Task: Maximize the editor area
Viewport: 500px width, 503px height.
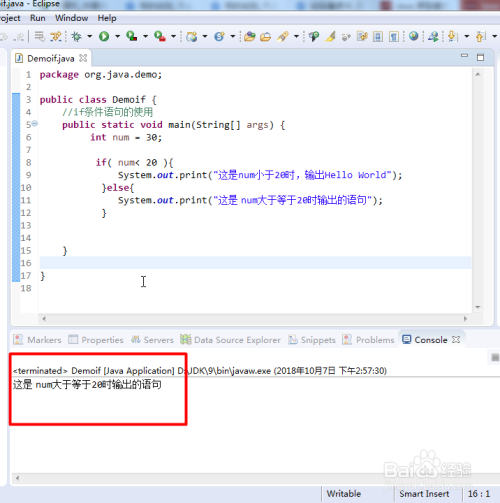Action: point(480,57)
